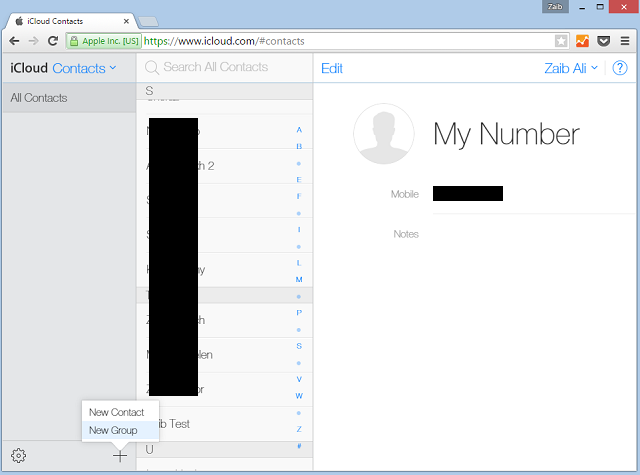Click the browser back arrow
The width and height of the screenshot is (640, 475).
tap(14, 41)
